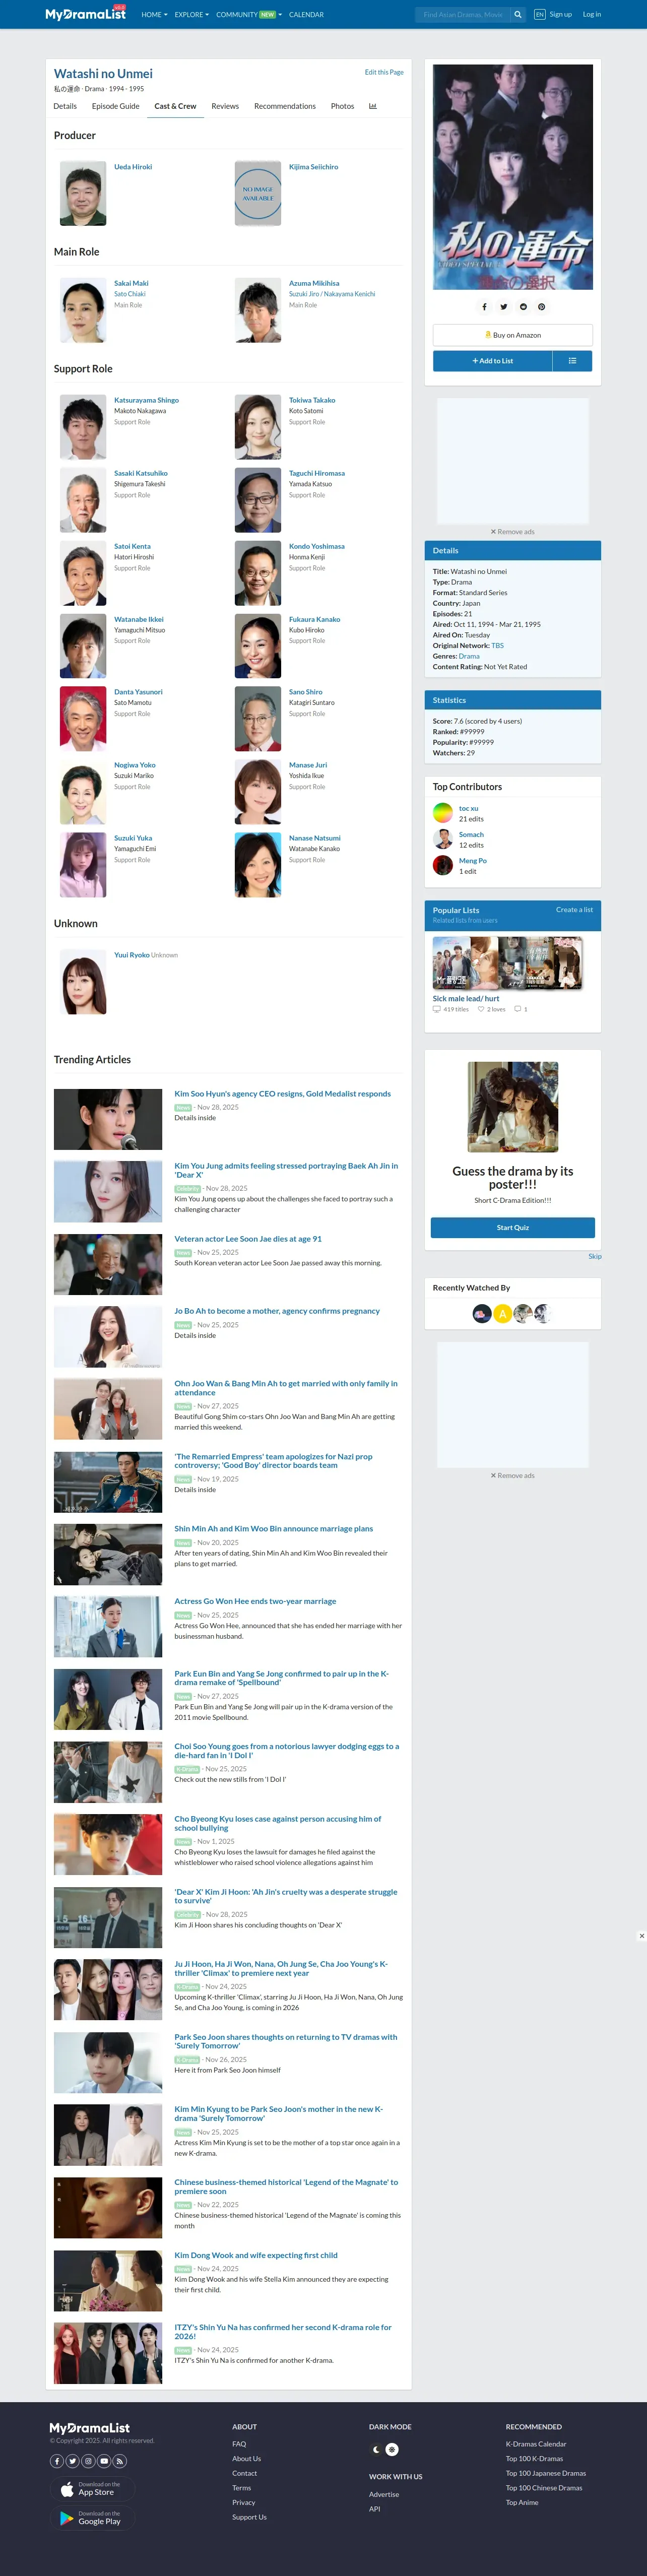Image resolution: width=647 pixels, height=2576 pixels.
Task: Open Yuui Ryoko's name link
Action: (x=132, y=955)
